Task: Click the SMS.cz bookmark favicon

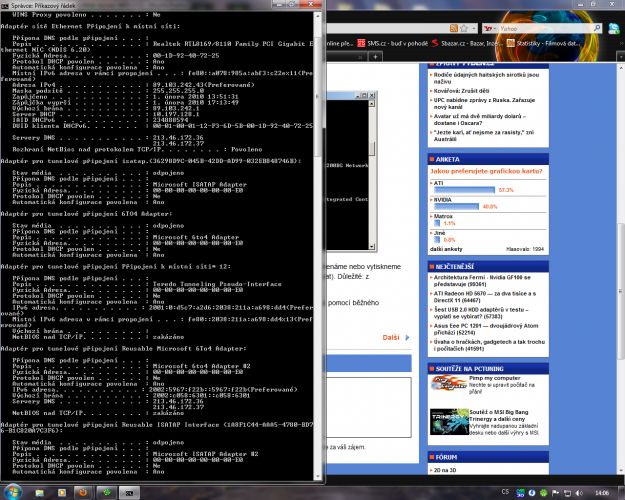Action: tap(361, 43)
